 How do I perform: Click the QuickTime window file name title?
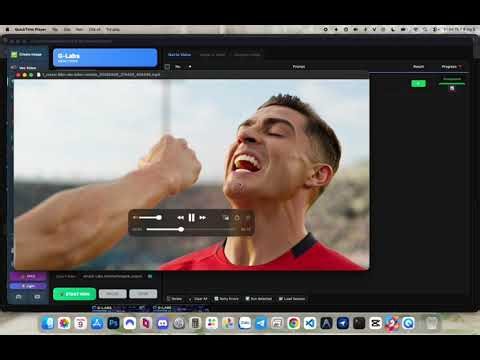coord(101,75)
